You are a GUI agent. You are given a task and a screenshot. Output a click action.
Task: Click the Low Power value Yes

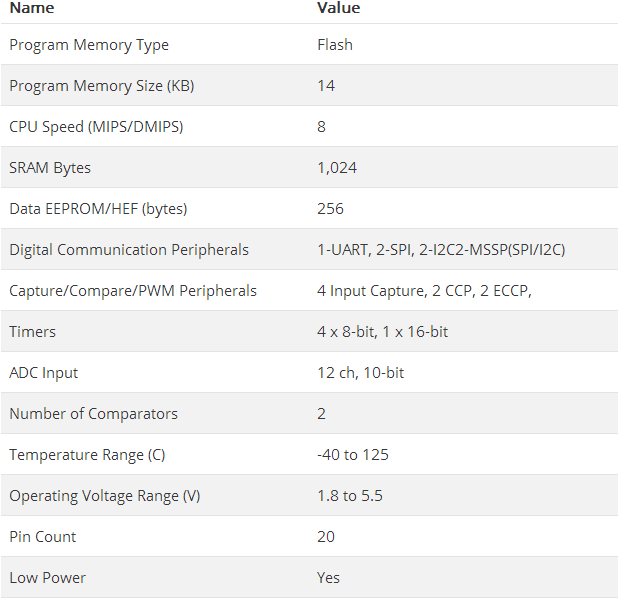328,578
